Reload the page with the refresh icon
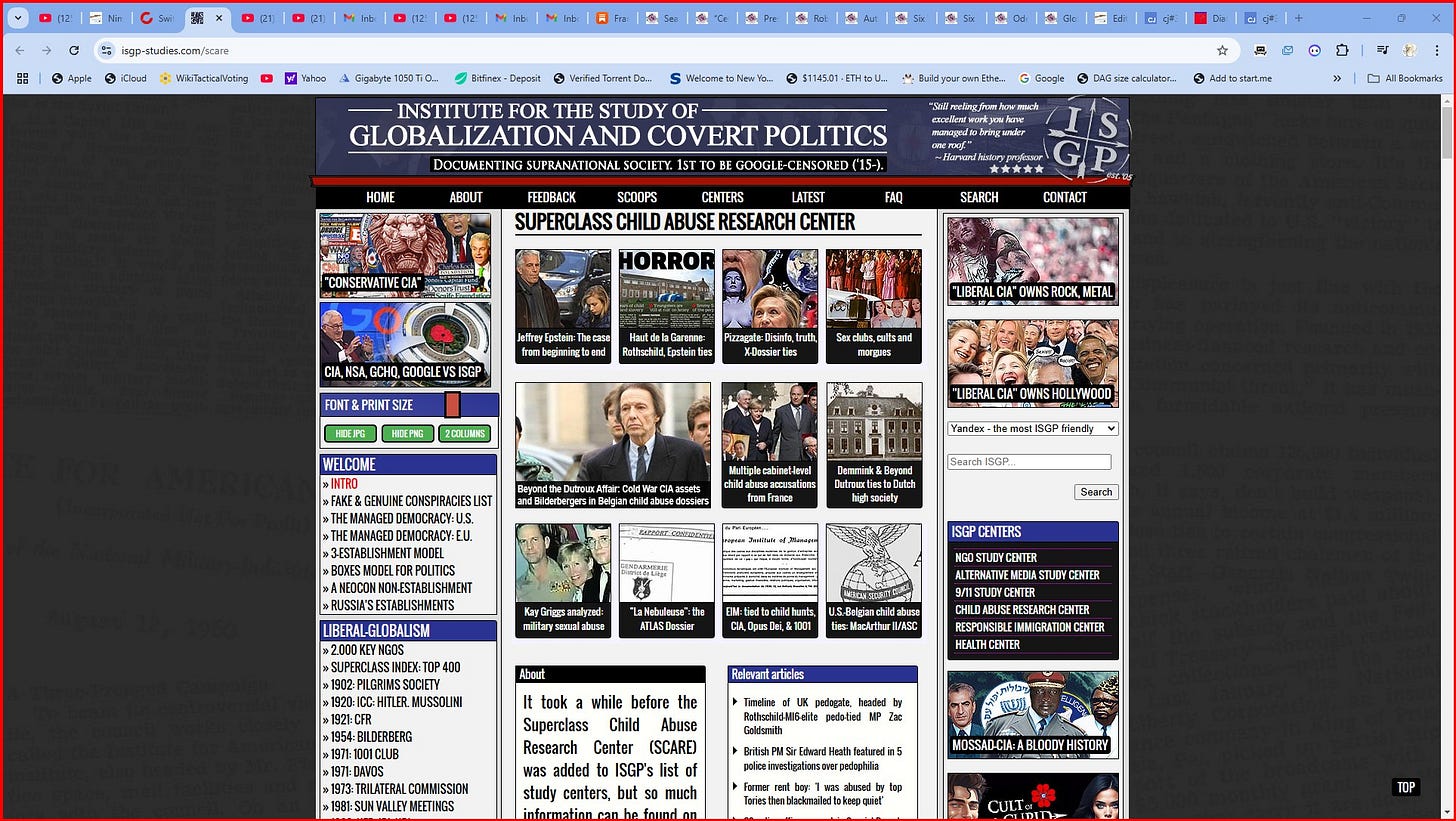Image resolution: width=1456 pixels, height=821 pixels. (74, 50)
